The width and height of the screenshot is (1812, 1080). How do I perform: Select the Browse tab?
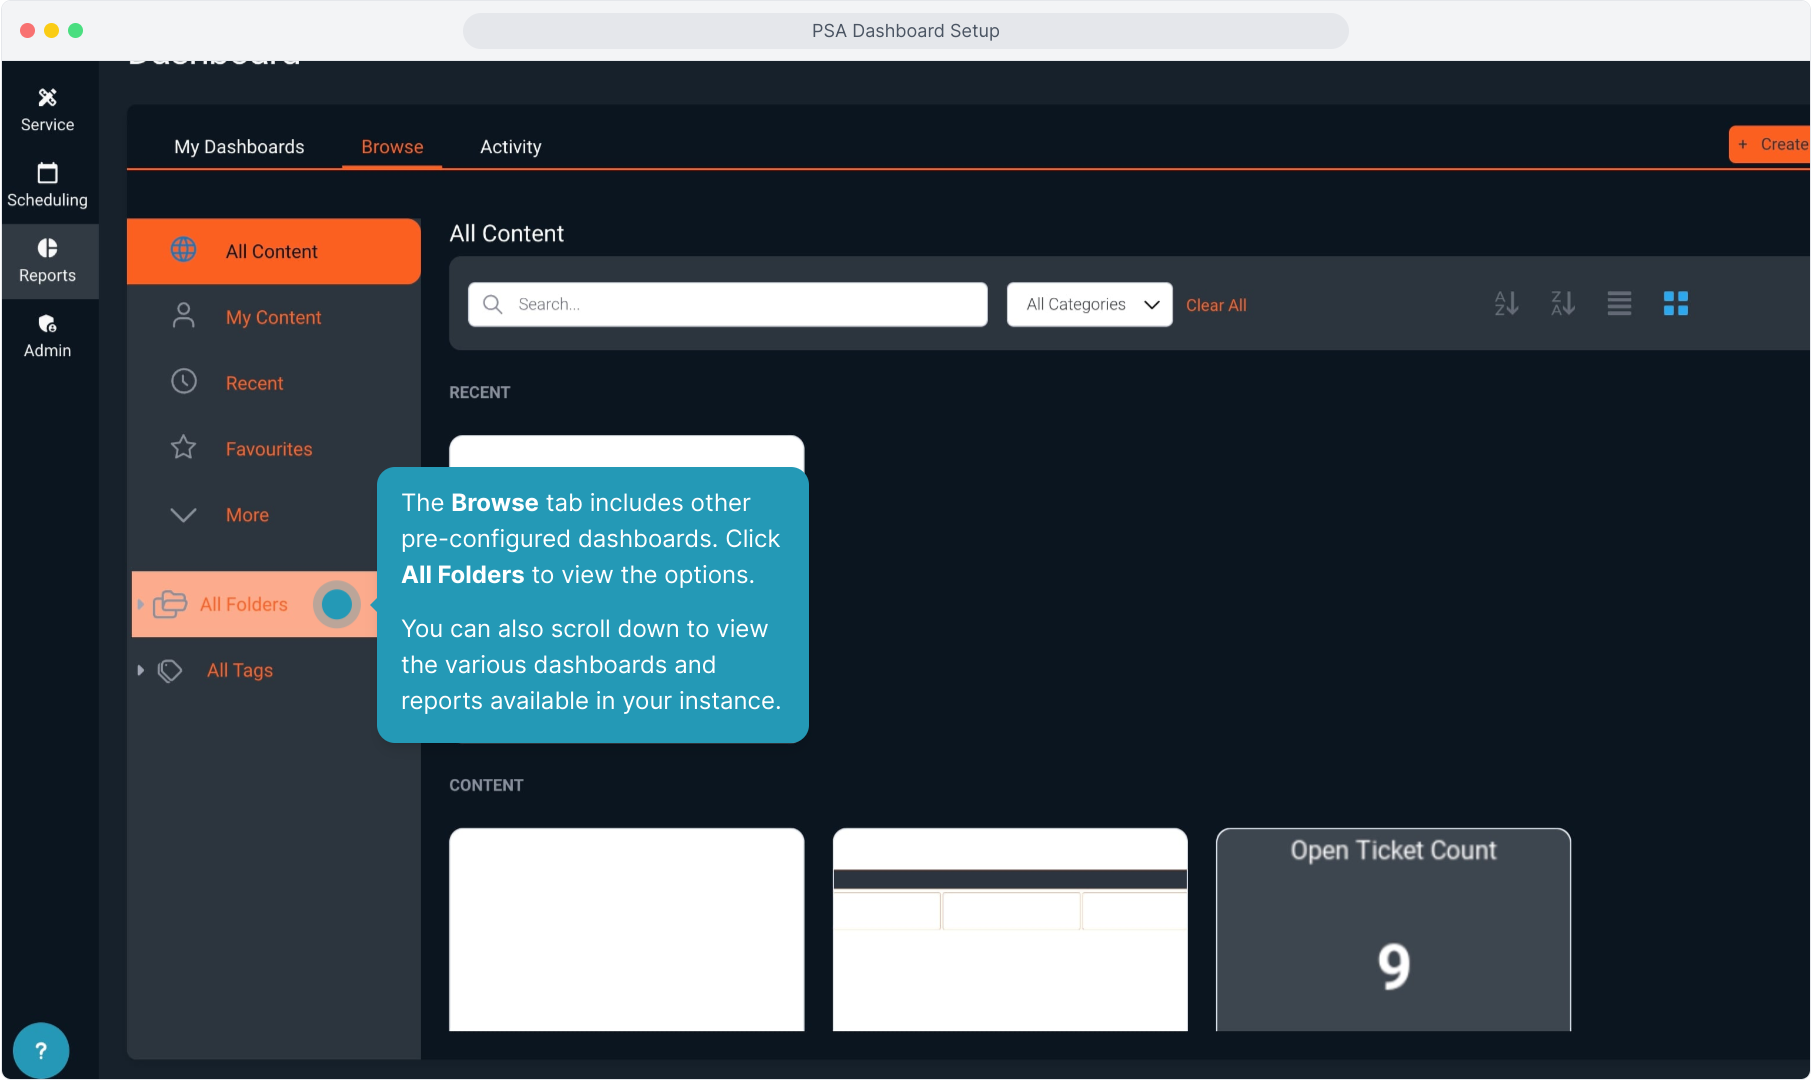[392, 147]
